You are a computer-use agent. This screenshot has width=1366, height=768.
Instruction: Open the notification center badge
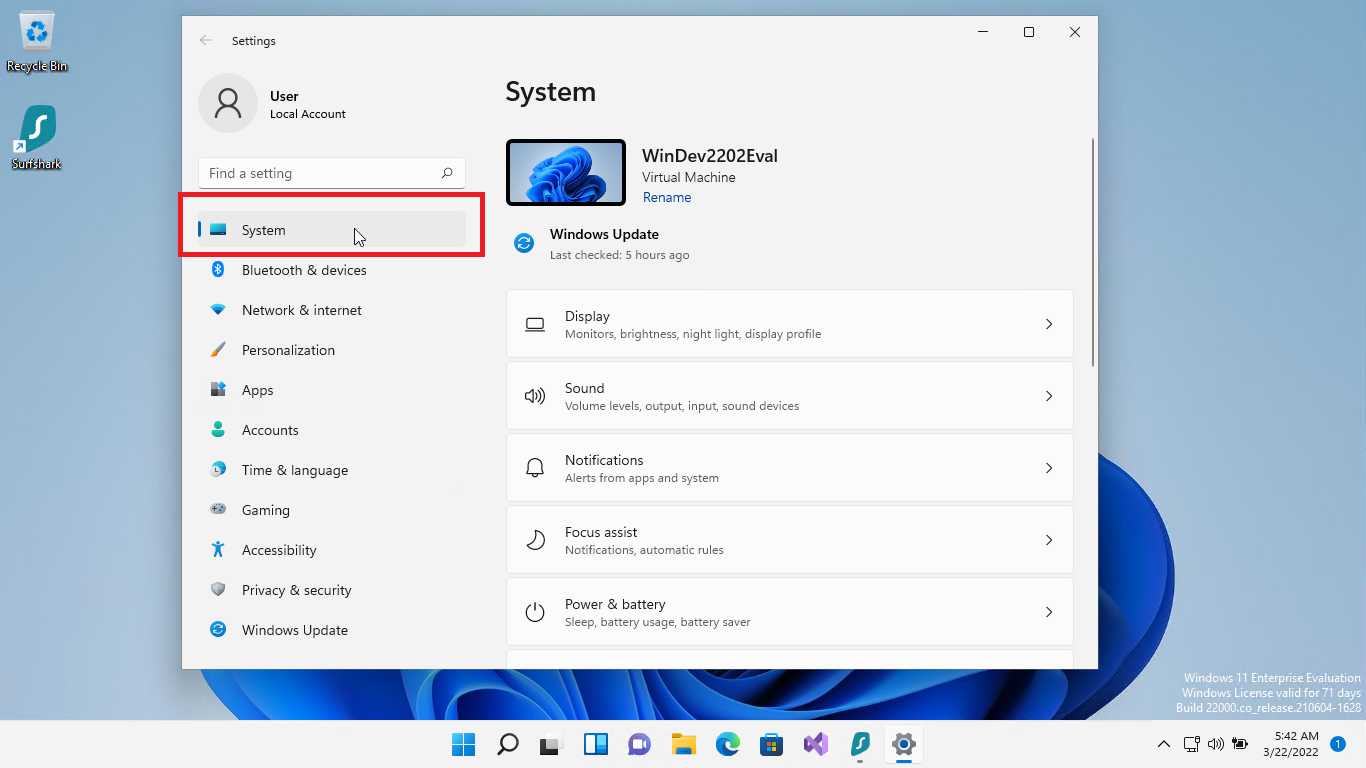pyautogui.click(x=1338, y=744)
